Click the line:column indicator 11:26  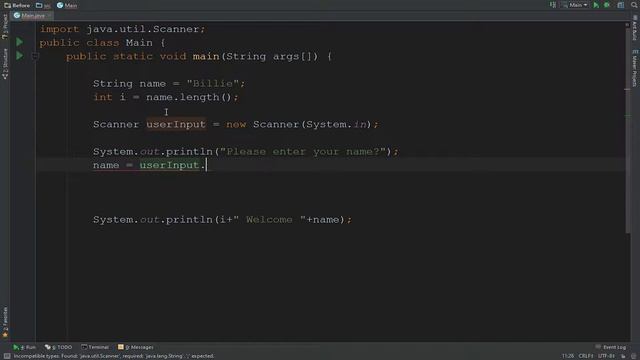567,356
